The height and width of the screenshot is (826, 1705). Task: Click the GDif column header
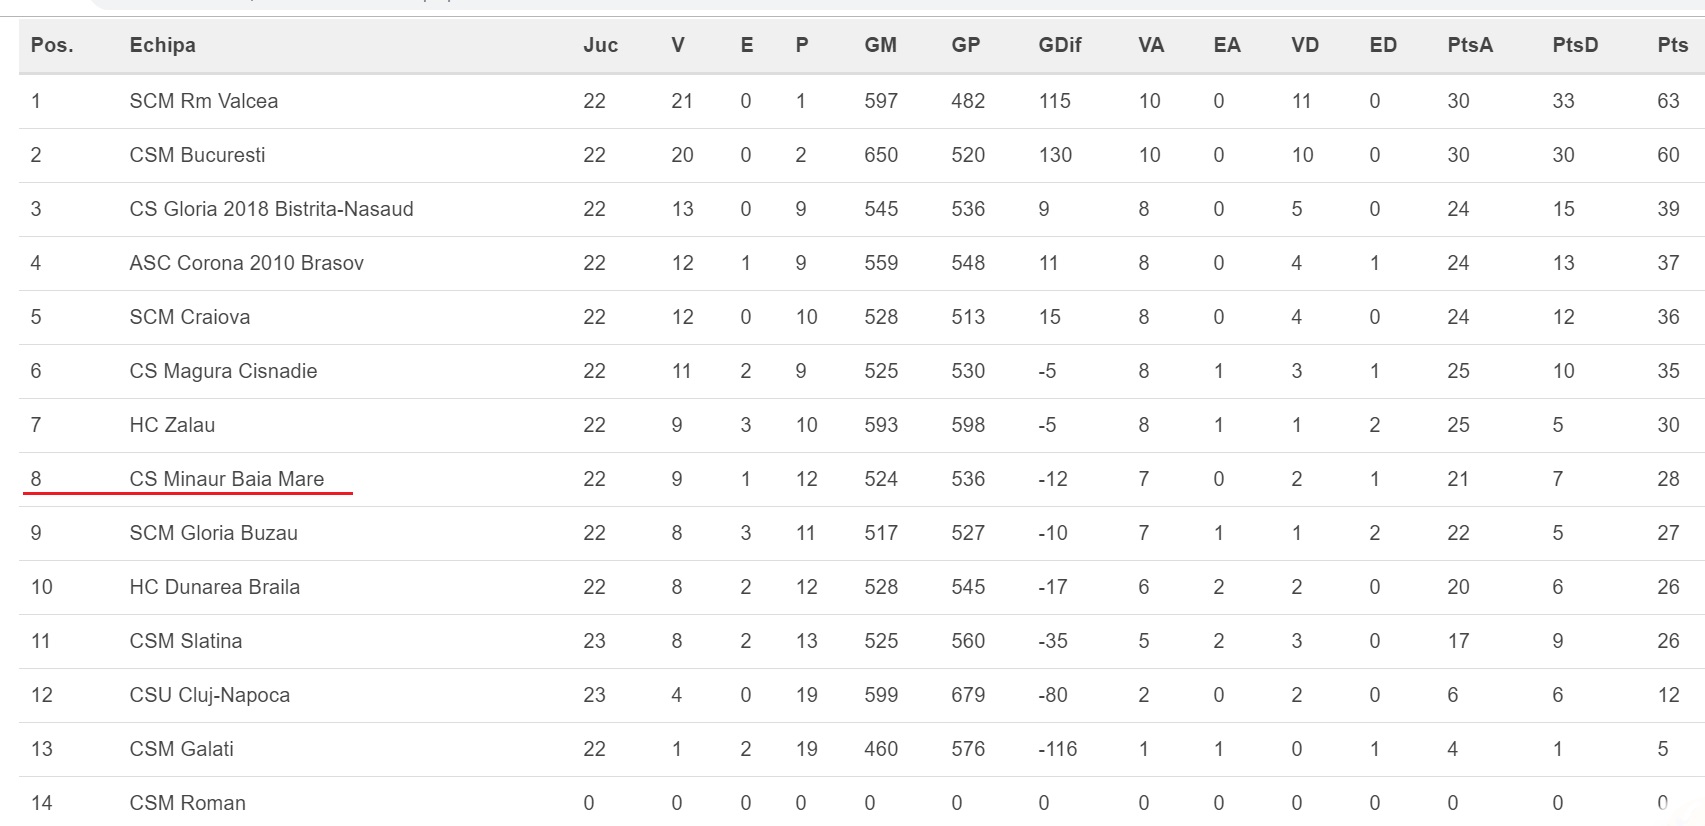pyautogui.click(x=1059, y=45)
